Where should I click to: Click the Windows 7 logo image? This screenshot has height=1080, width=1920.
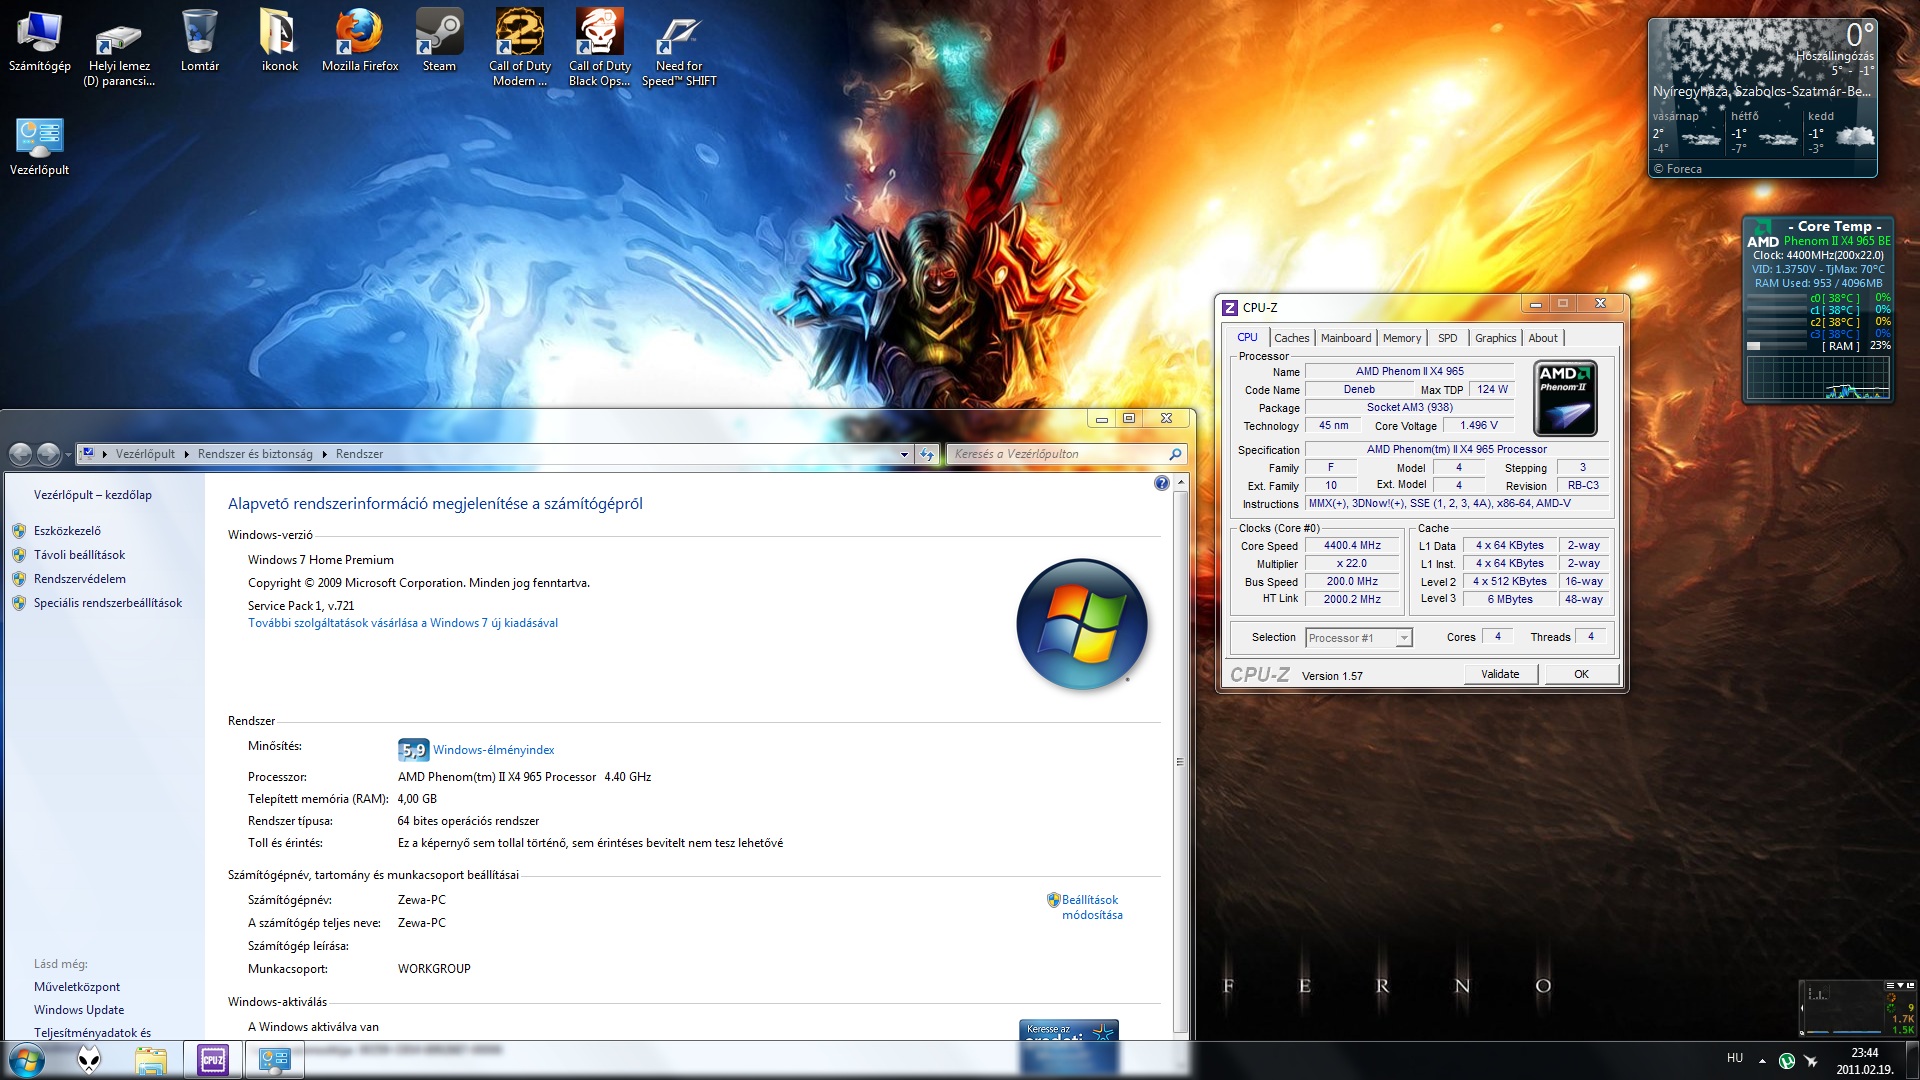tap(1081, 624)
